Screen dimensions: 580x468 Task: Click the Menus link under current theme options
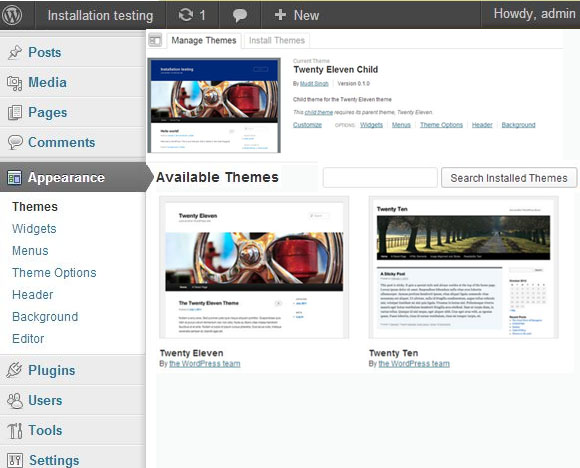[401, 125]
